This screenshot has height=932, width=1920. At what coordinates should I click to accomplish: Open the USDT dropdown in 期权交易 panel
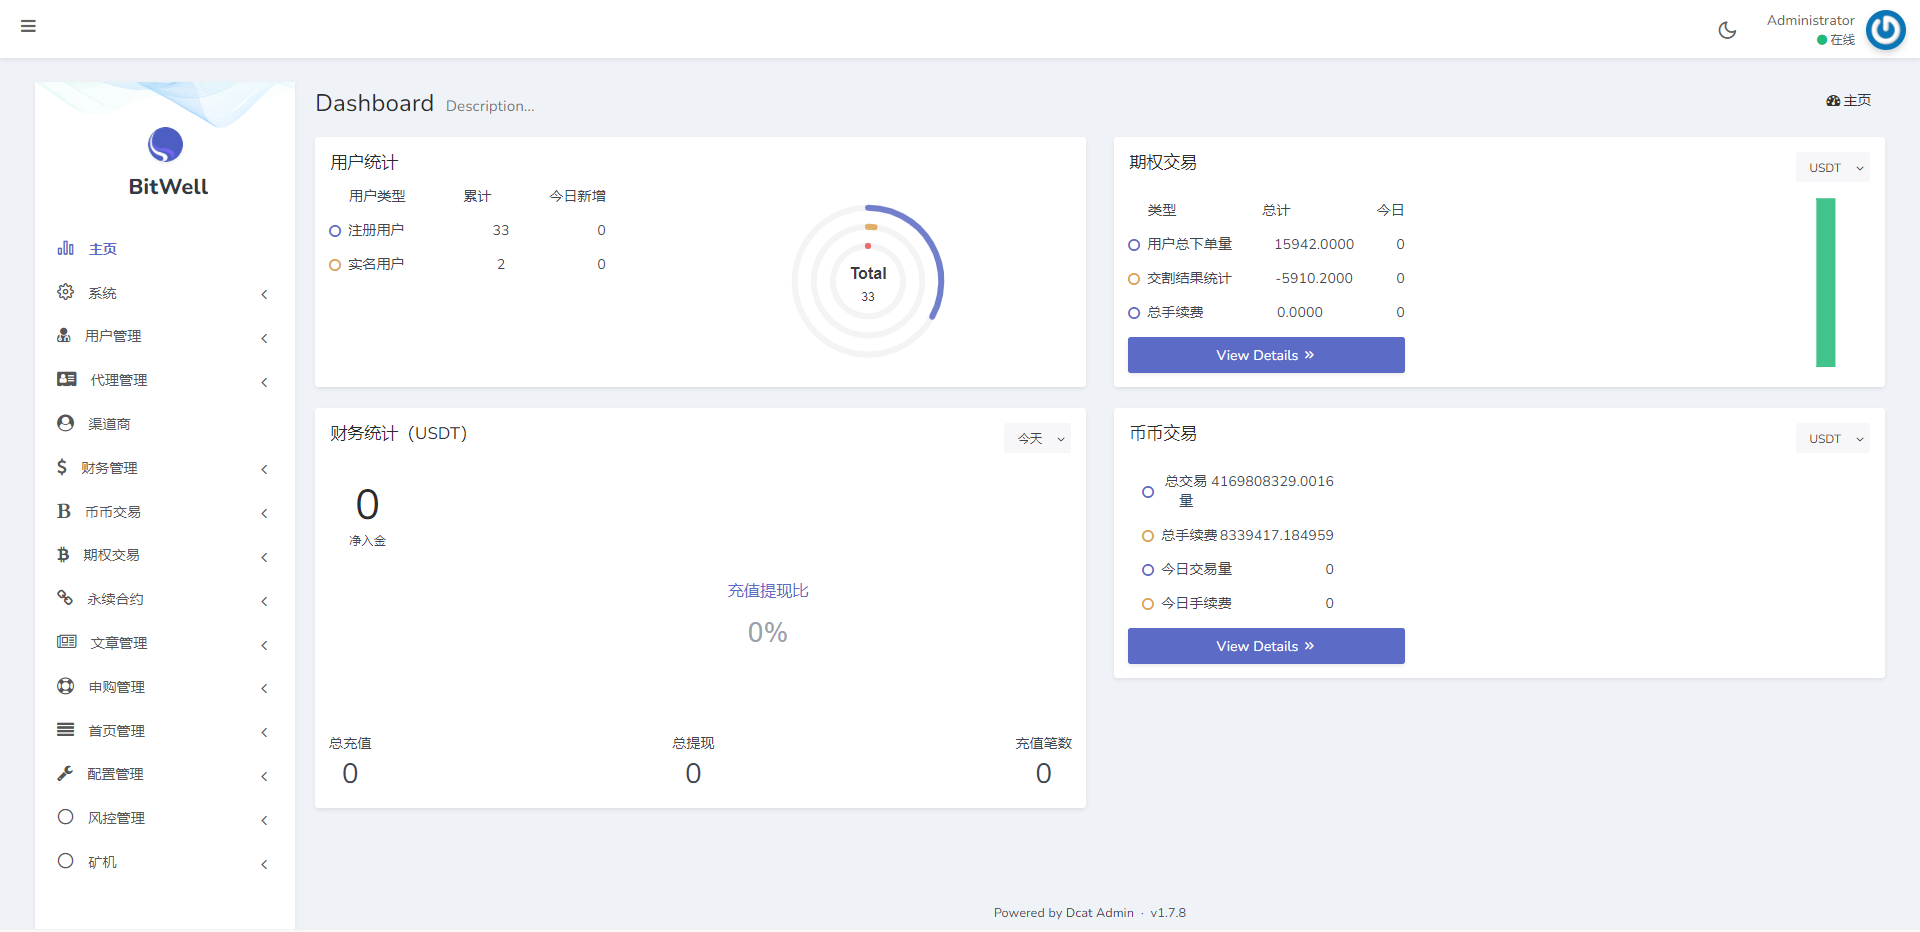[x=1833, y=167]
